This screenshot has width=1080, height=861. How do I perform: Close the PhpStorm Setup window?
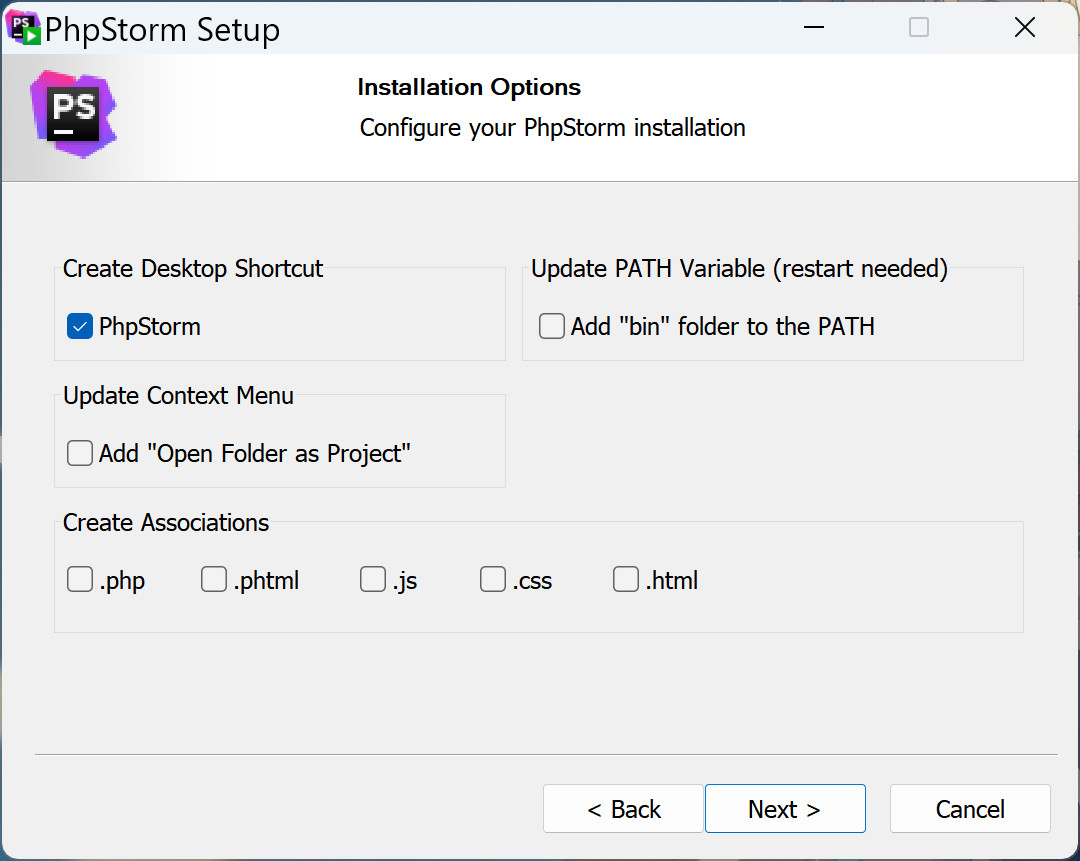point(1025,28)
